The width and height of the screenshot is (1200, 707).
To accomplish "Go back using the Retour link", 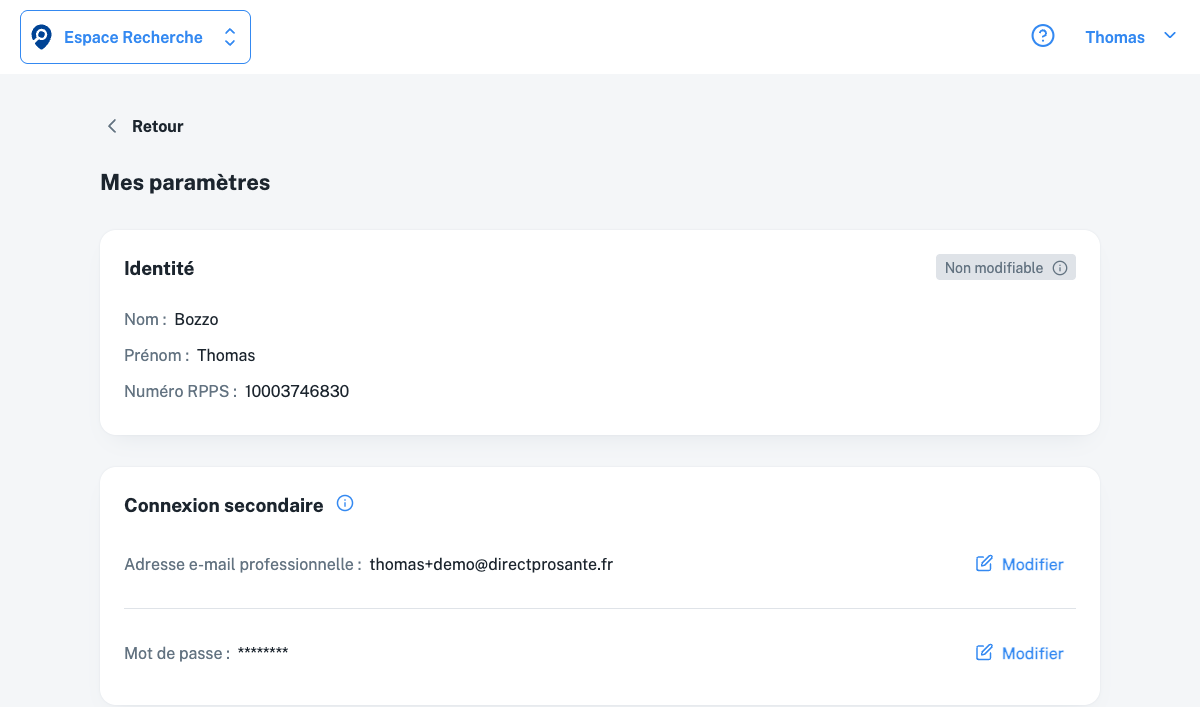I will point(158,126).
